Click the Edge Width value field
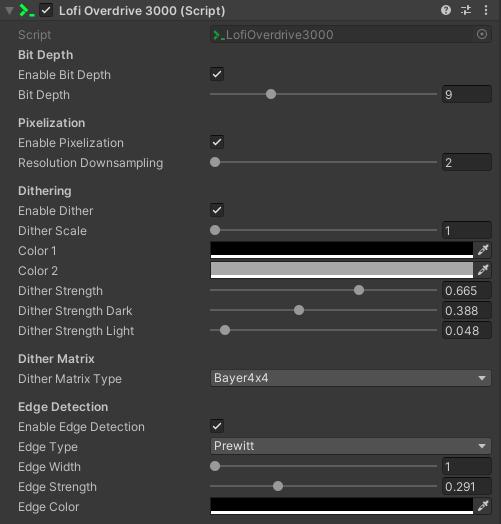The image size is (501, 524). coord(467,466)
